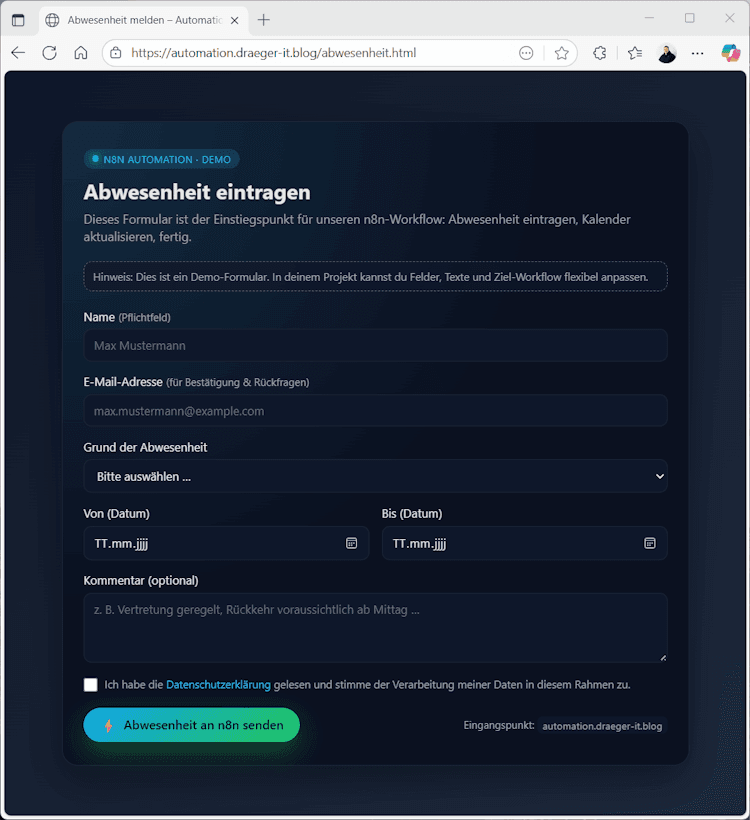The height and width of the screenshot is (820, 750).
Task: Open the Von (Datum) calendar picker icon
Action: click(351, 543)
